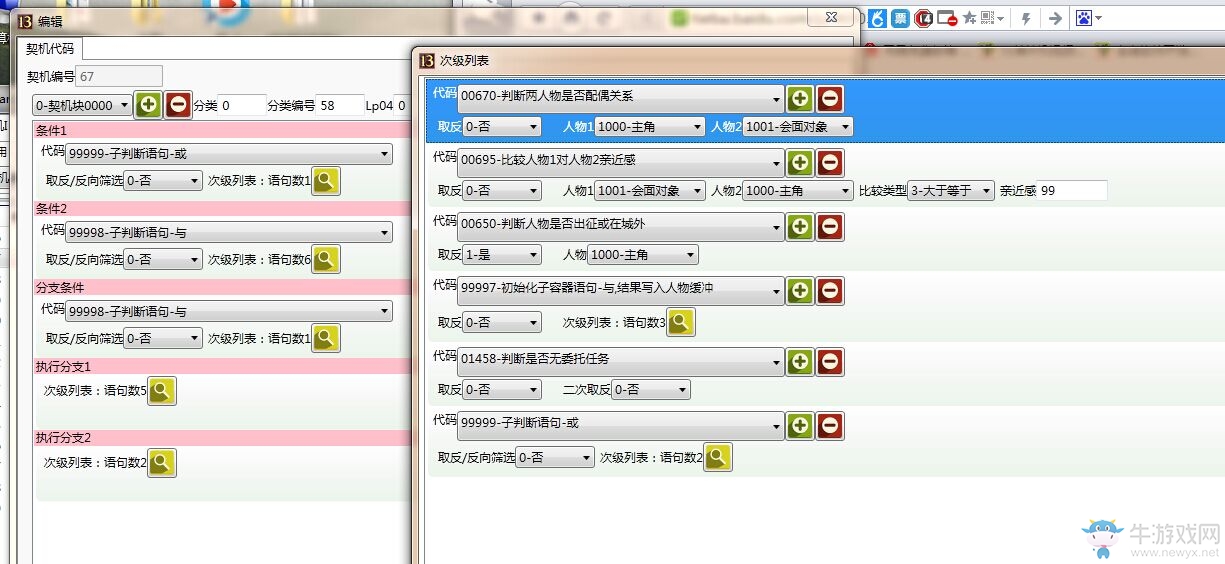The width and height of the screenshot is (1225, 564).
Task: Open 00695 code dropdown
Action: (x=620, y=162)
